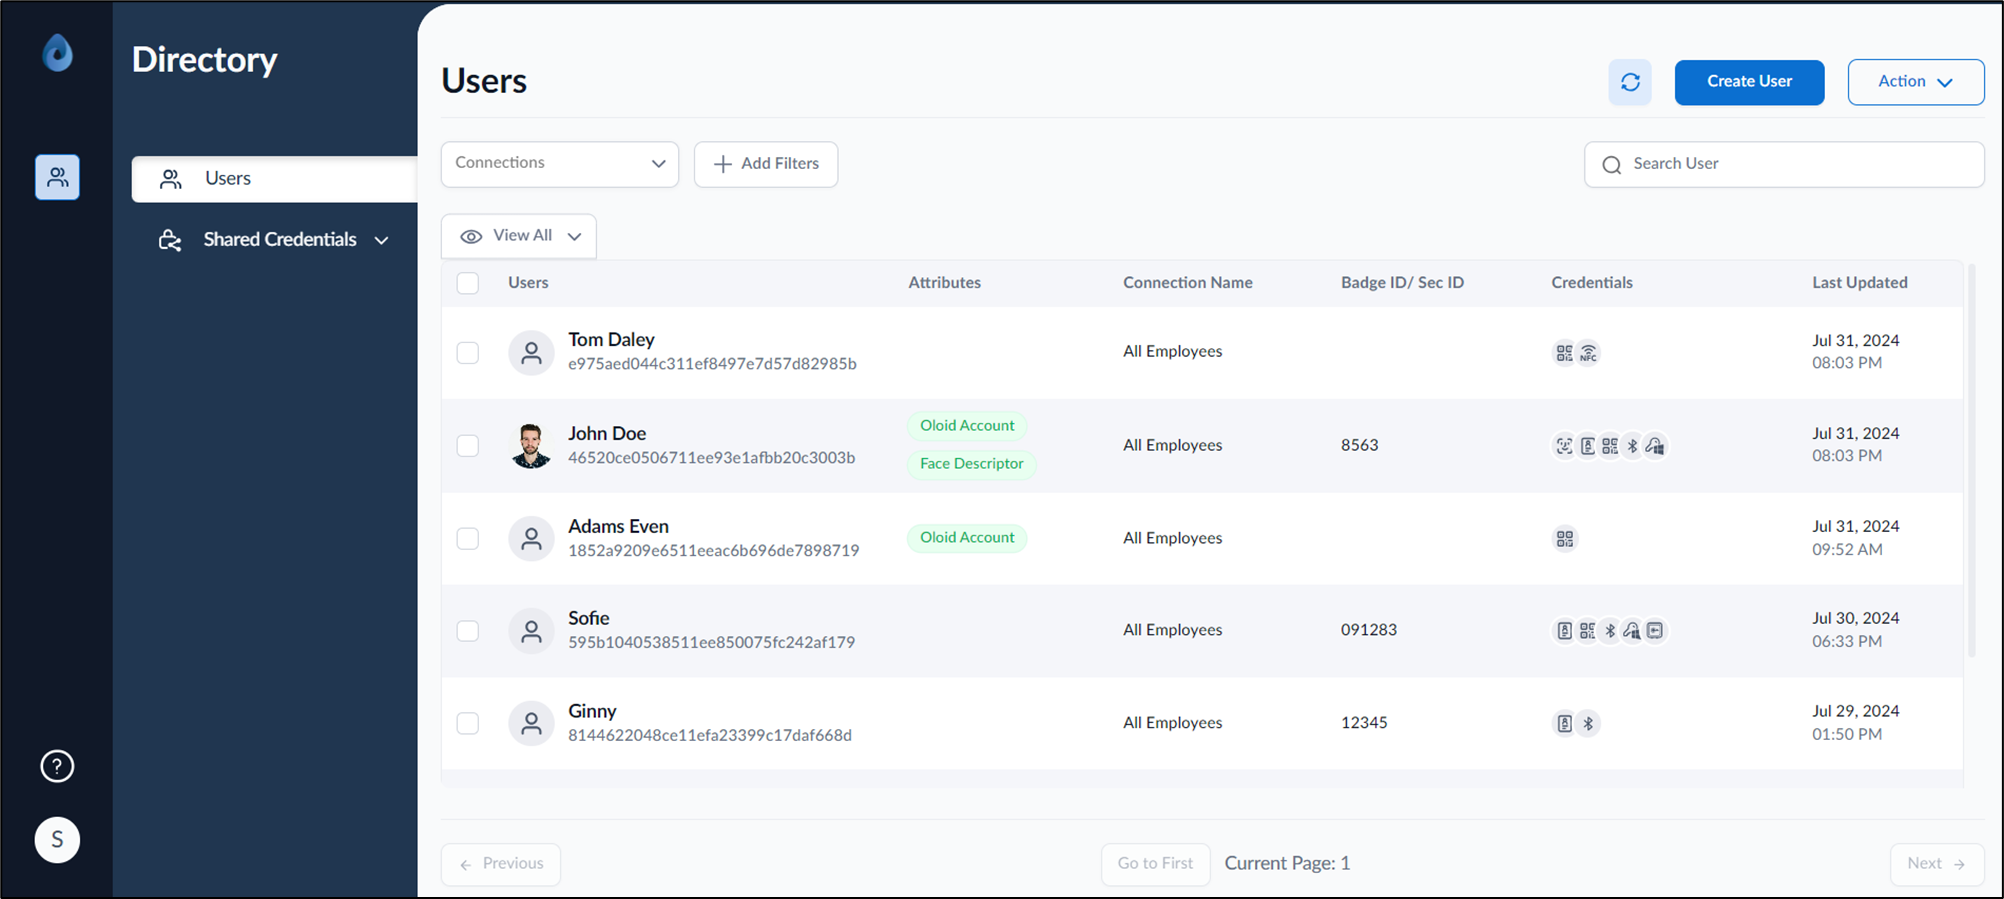Click John Doe's Bluetooth credential icon
Viewport: 2004px width, 899px height.
coord(1633,446)
